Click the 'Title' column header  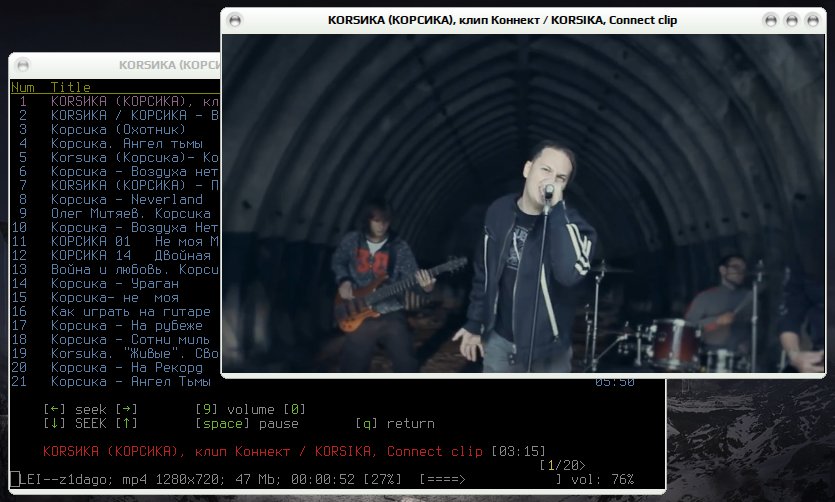tap(70, 87)
